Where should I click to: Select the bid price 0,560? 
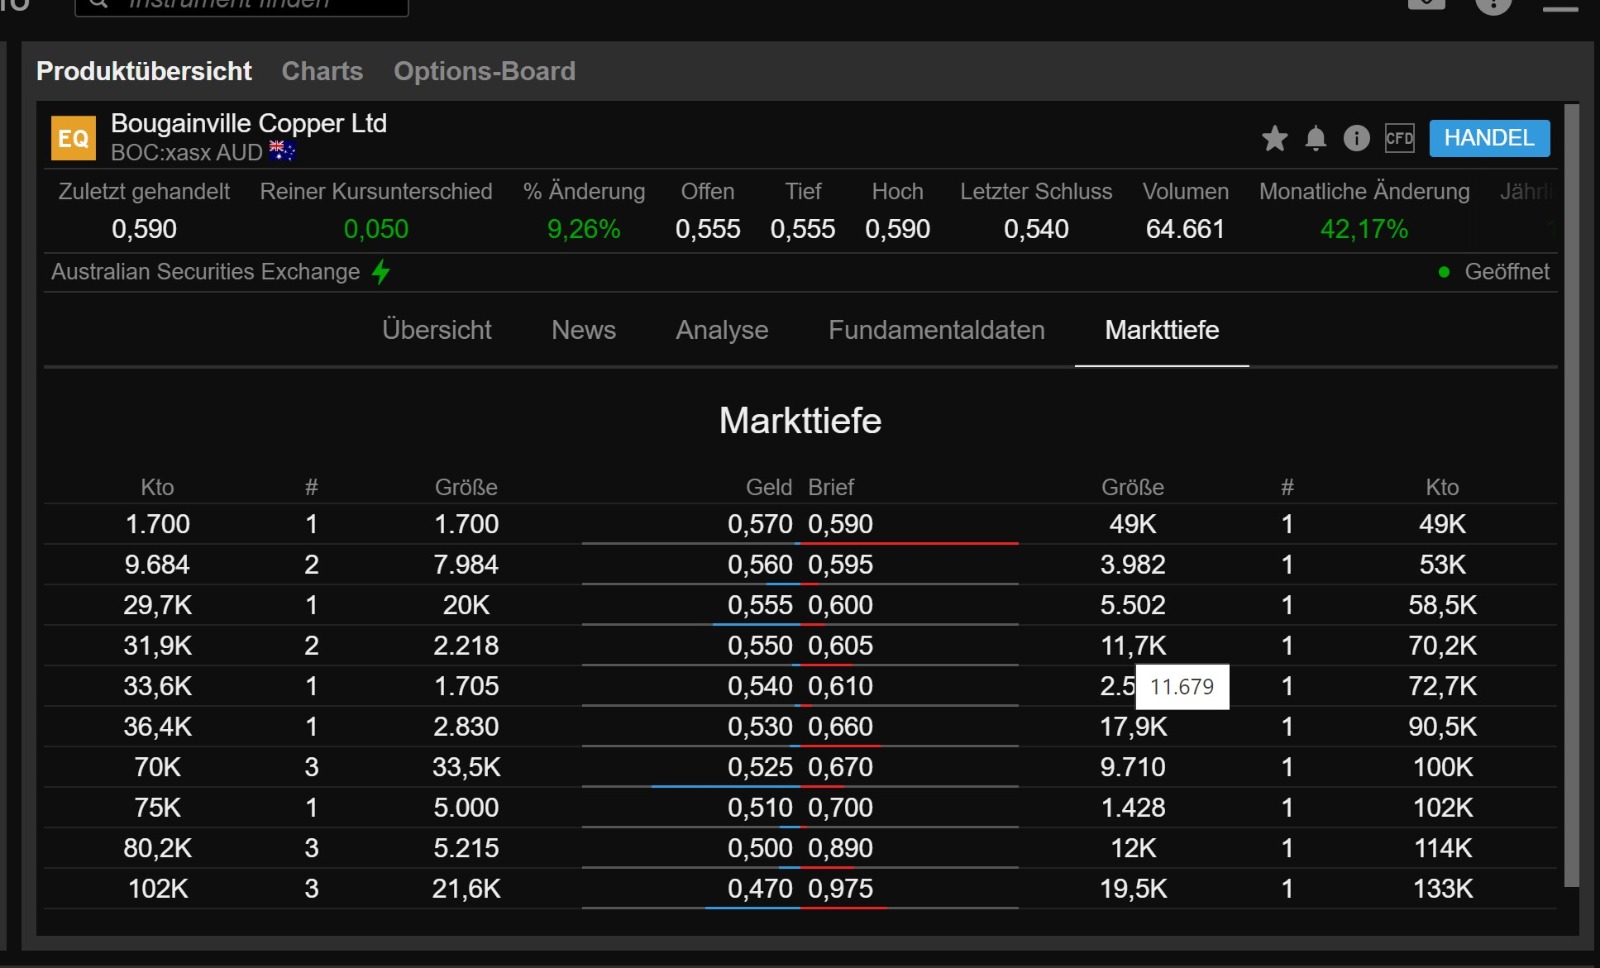[760, 565]
